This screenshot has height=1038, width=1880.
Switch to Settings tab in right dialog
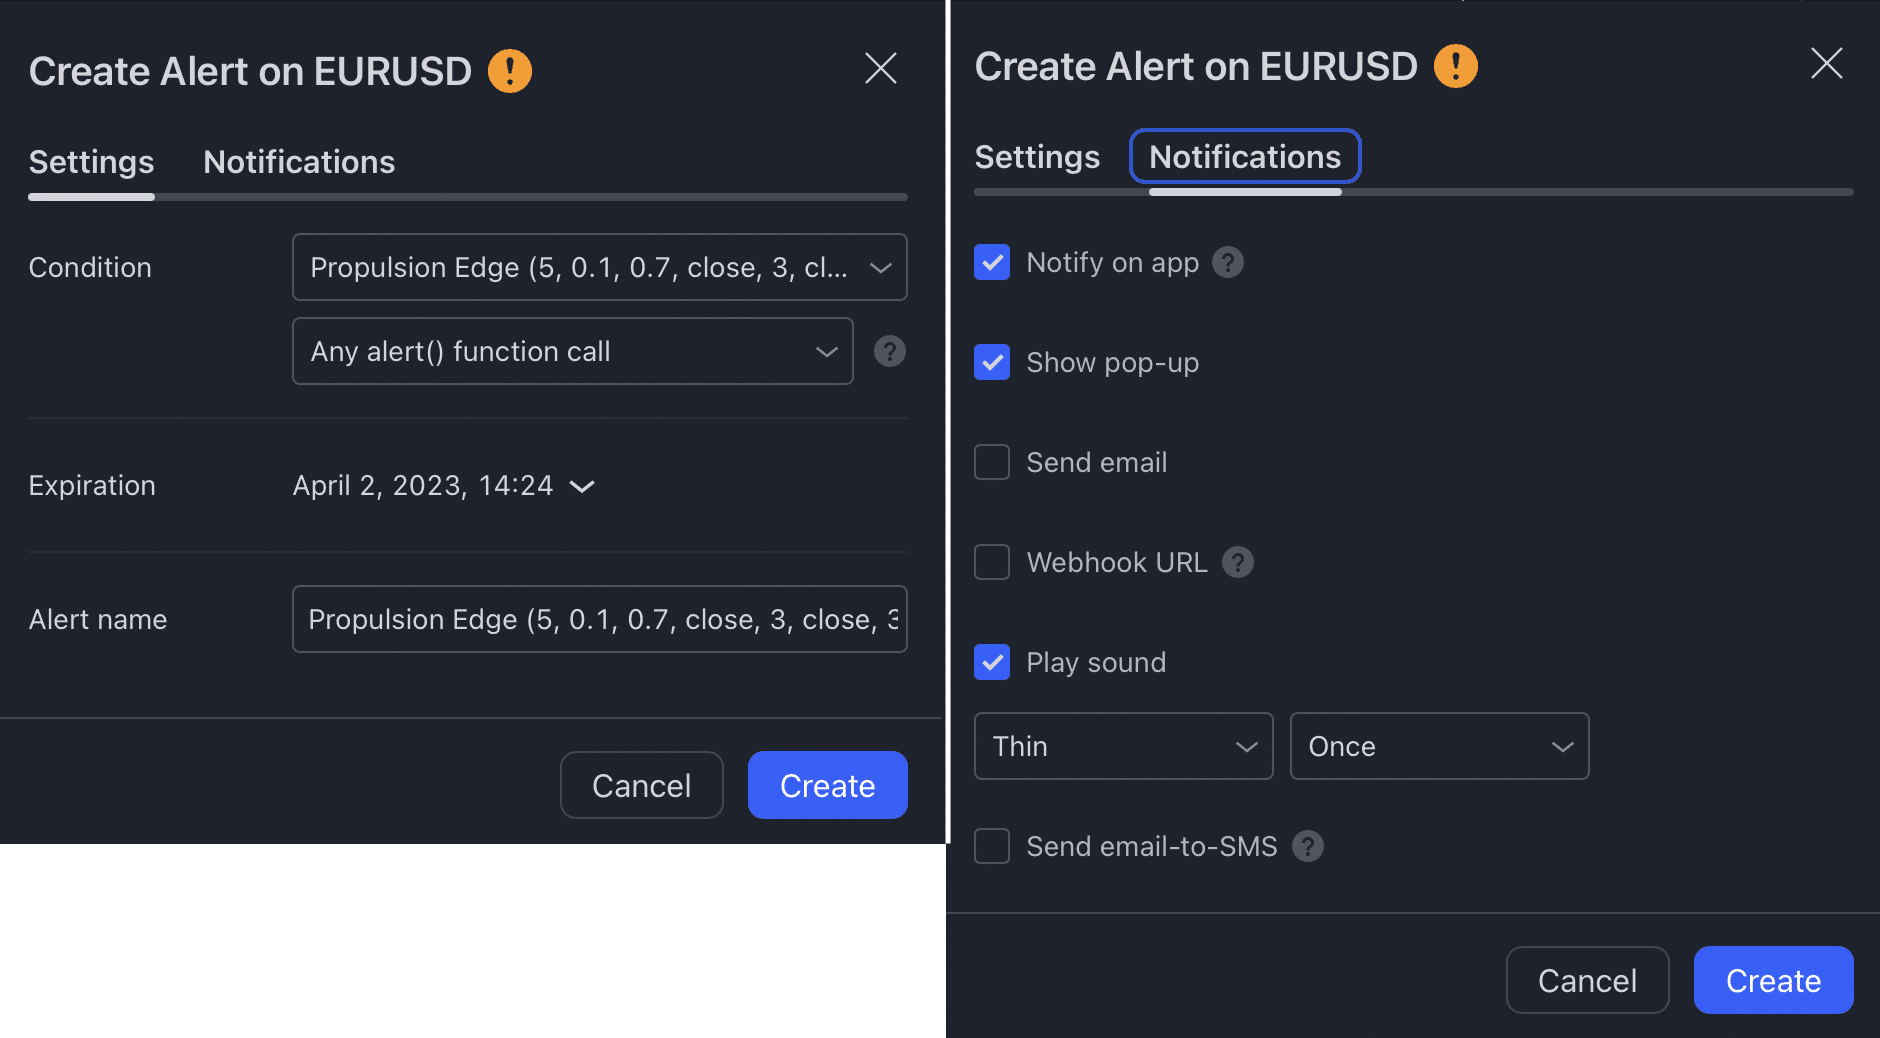tap(1037, 157)
